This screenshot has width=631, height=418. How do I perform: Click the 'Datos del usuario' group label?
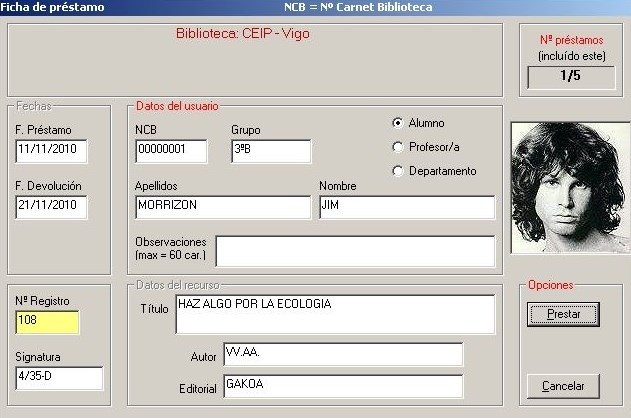177,106
